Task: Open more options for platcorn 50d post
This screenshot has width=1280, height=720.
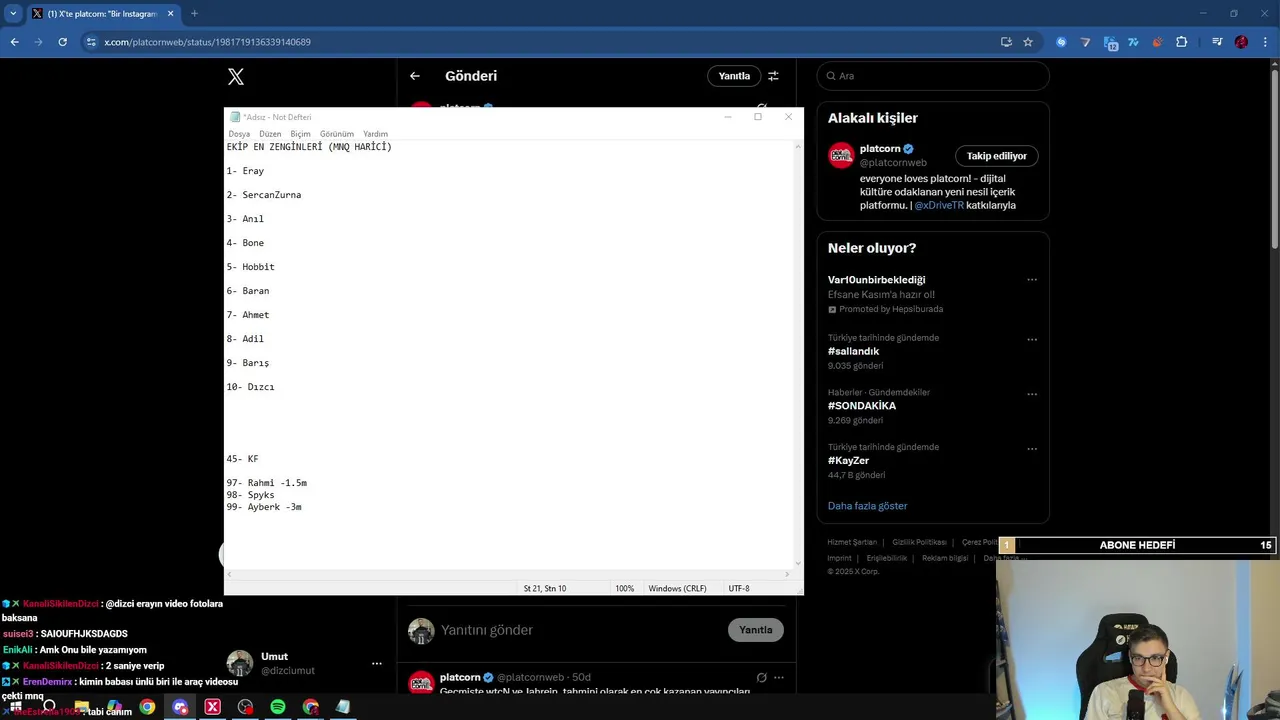Action: click(x=779, y=677)
